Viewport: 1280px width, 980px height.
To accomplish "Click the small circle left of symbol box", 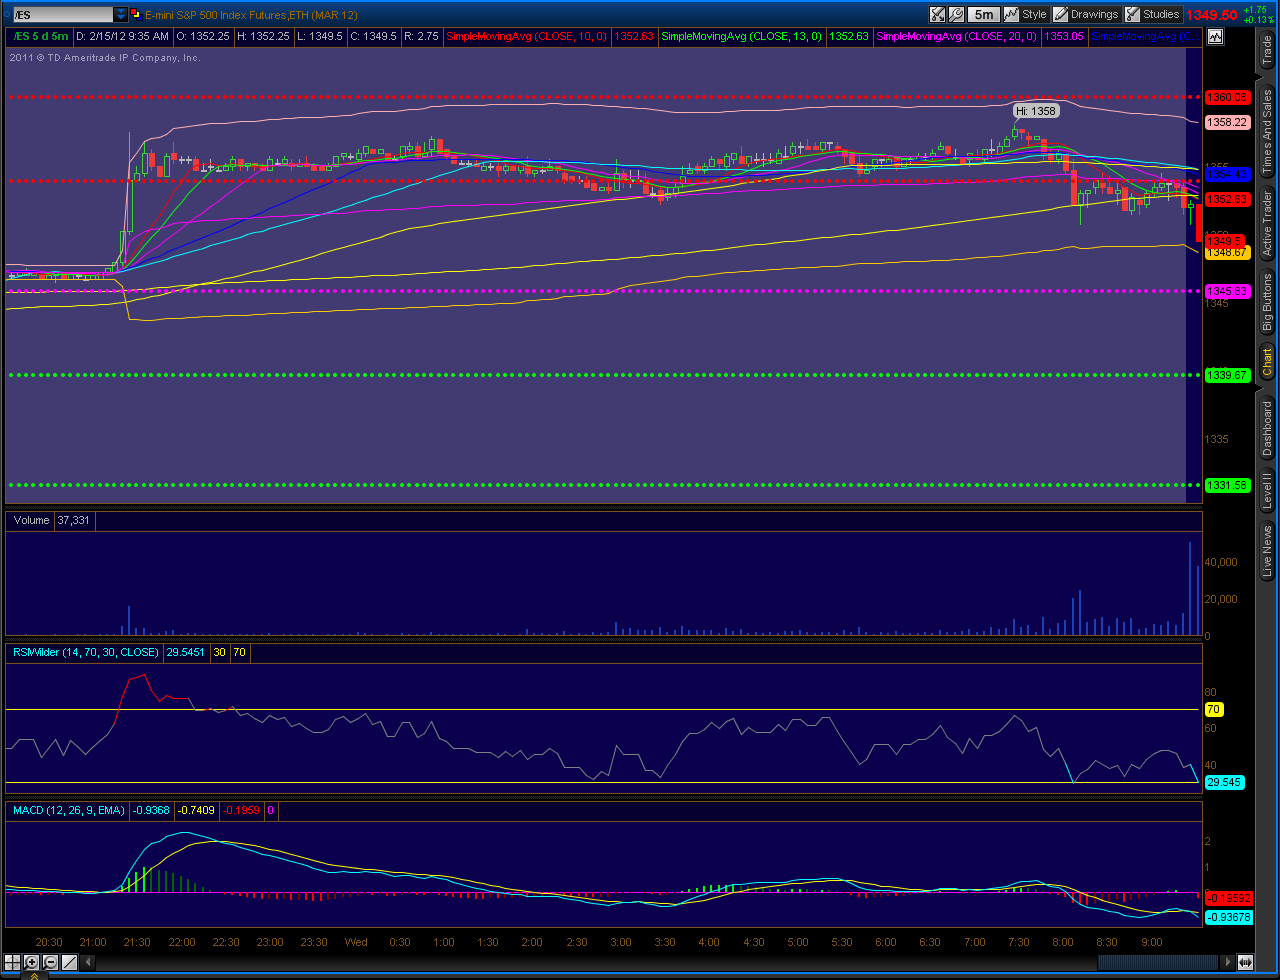I will coord(5,15).
